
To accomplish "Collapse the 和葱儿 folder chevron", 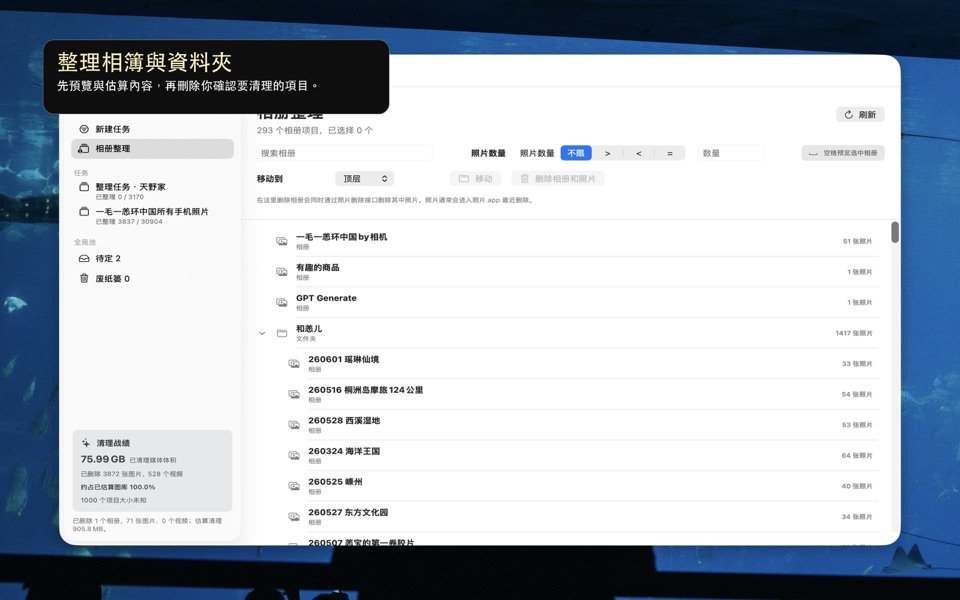I will [262, 333].
